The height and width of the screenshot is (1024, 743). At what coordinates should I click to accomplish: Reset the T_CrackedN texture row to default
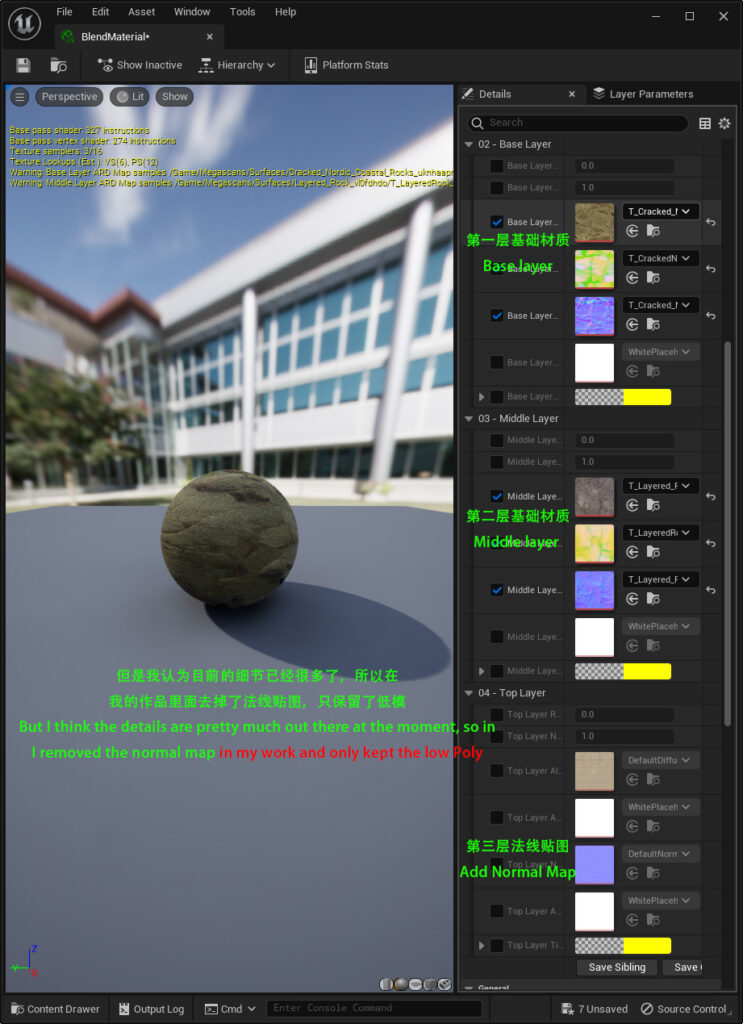pyautogui.click(x=711, y=268)
